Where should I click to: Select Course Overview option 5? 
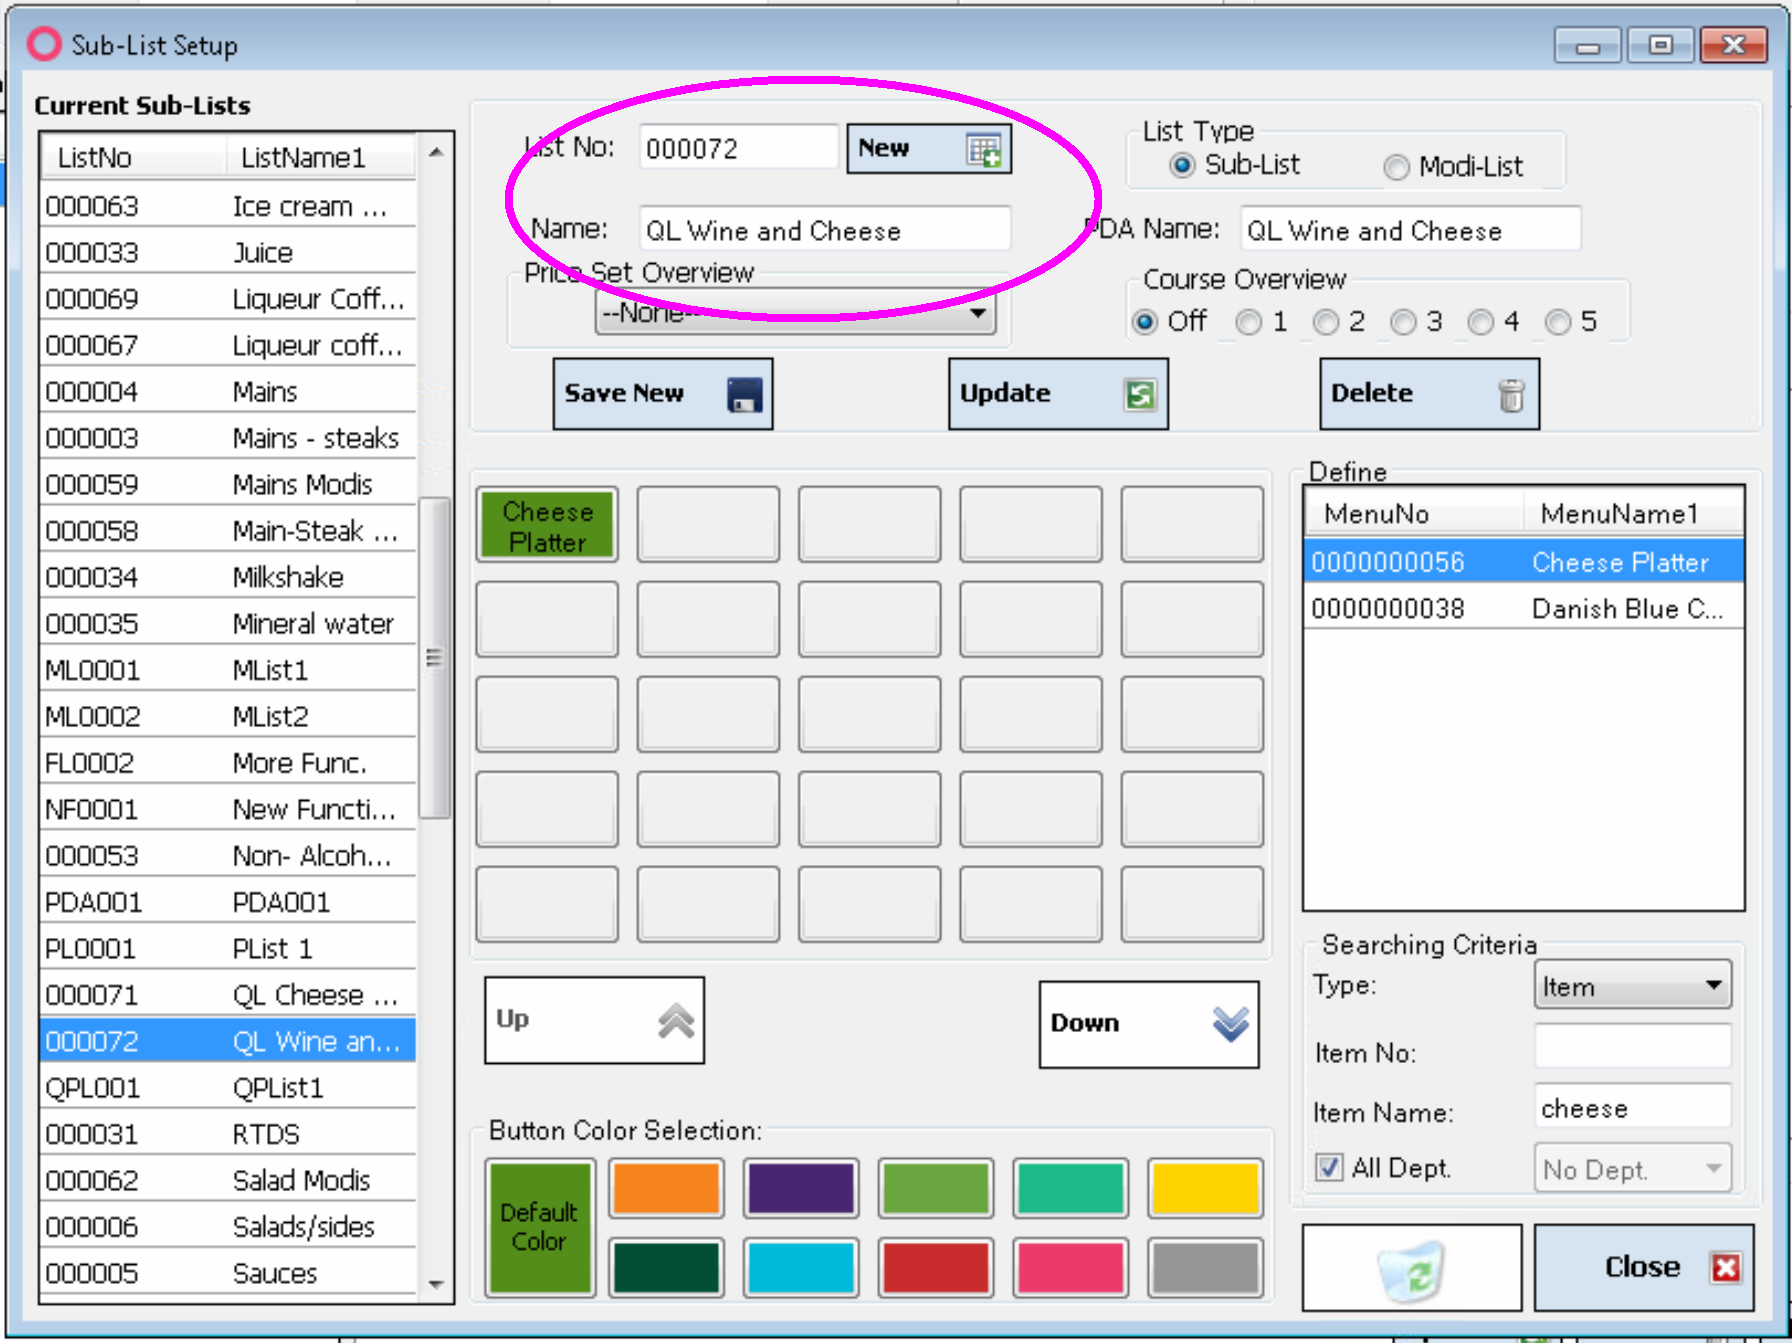coord(1557,322)
